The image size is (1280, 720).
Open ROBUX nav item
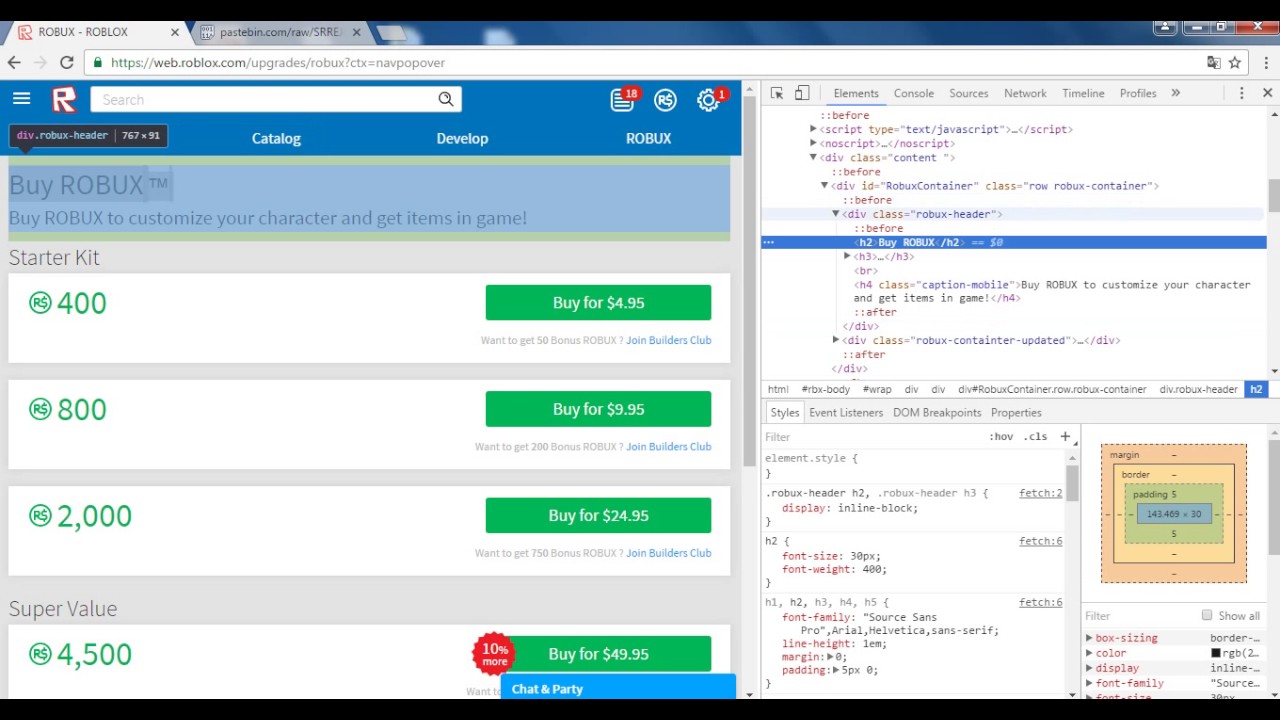point(648,138)
